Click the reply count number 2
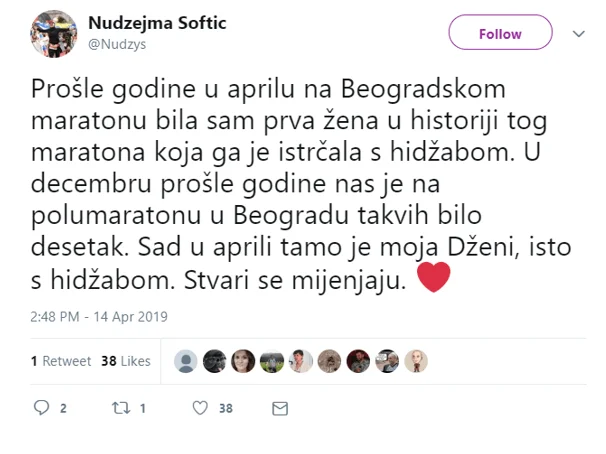This screenshot has height=454, width=606. coord(63,408)
